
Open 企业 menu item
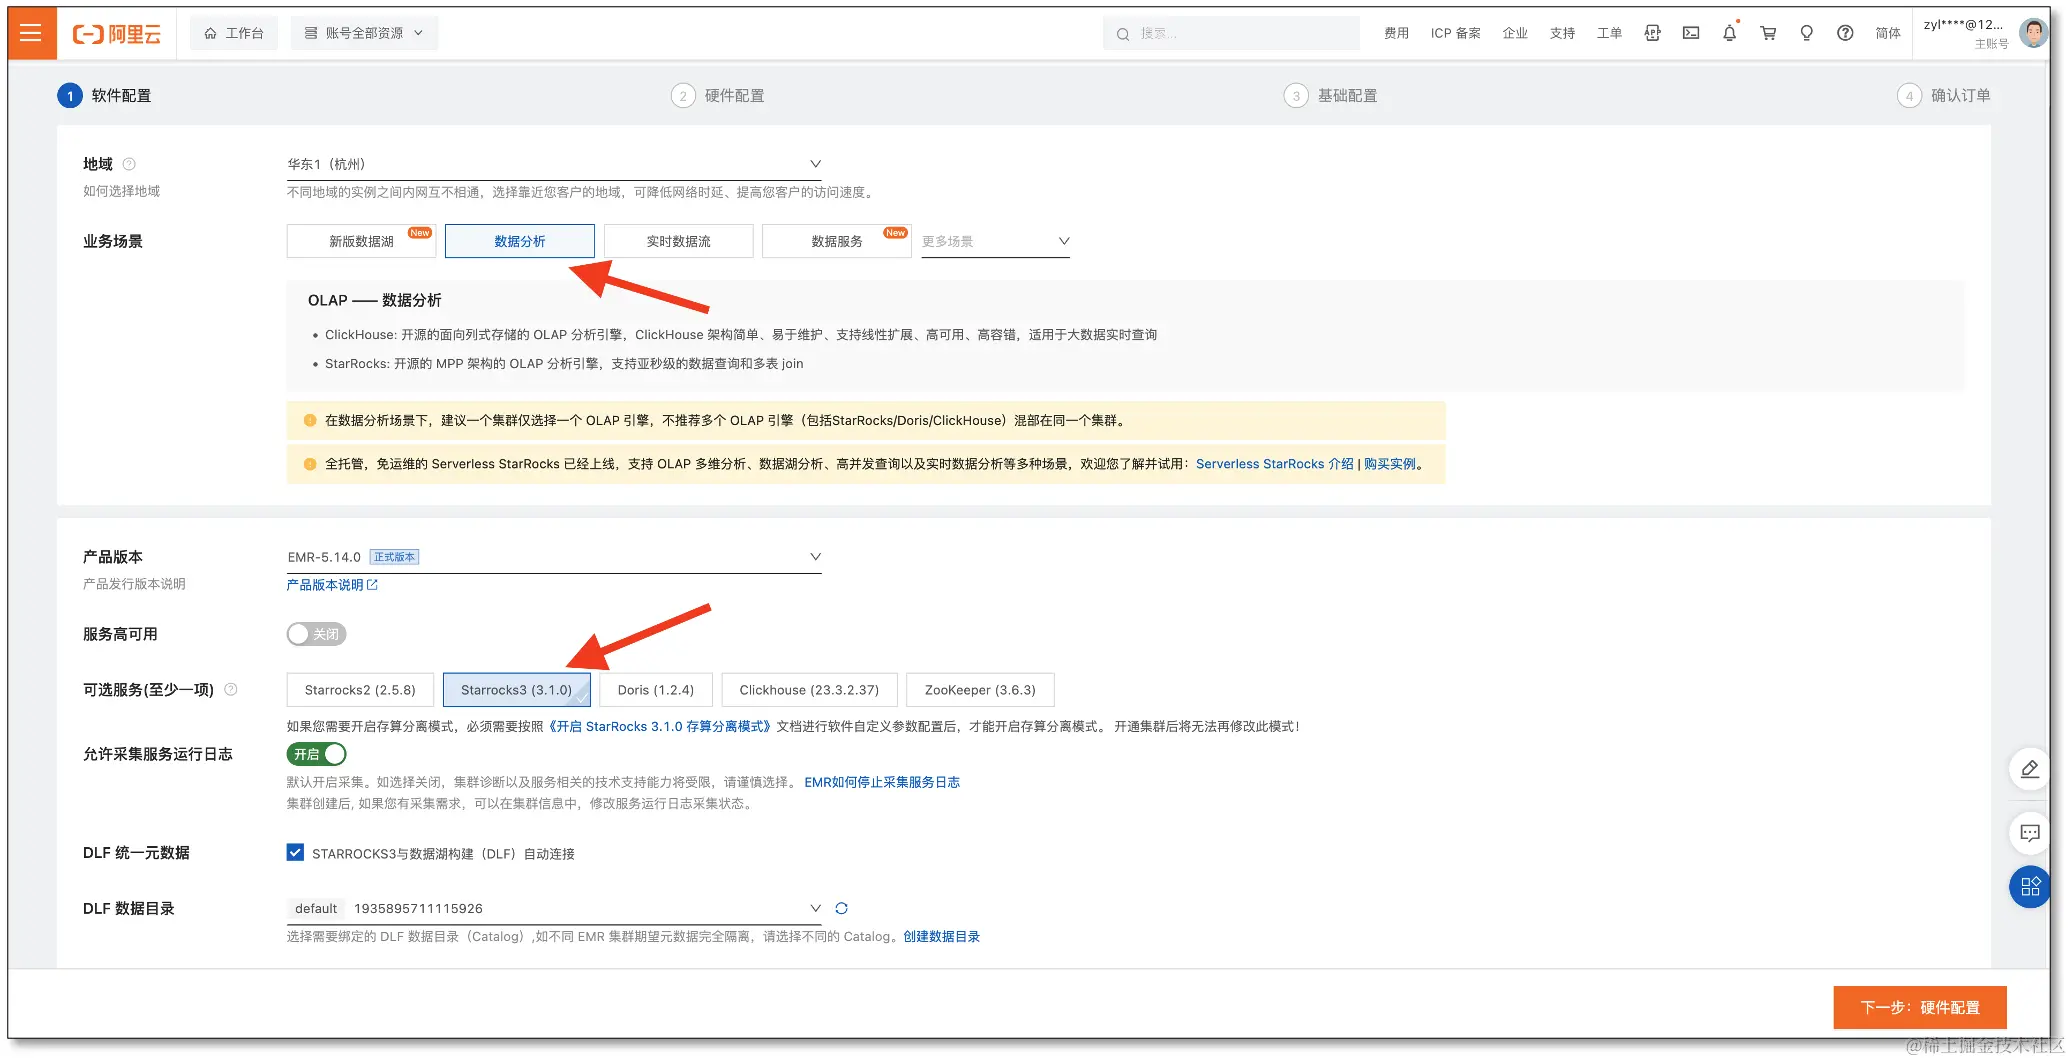click(x=1514, y=33)
